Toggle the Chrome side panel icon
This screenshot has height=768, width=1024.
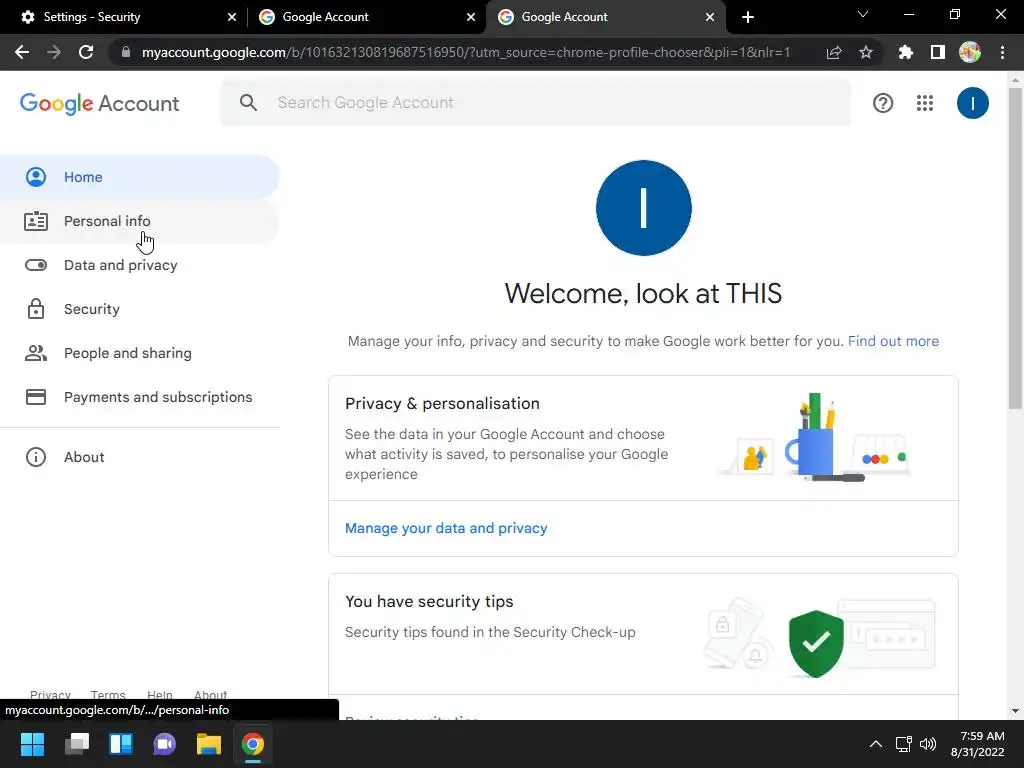coord(938,52)
